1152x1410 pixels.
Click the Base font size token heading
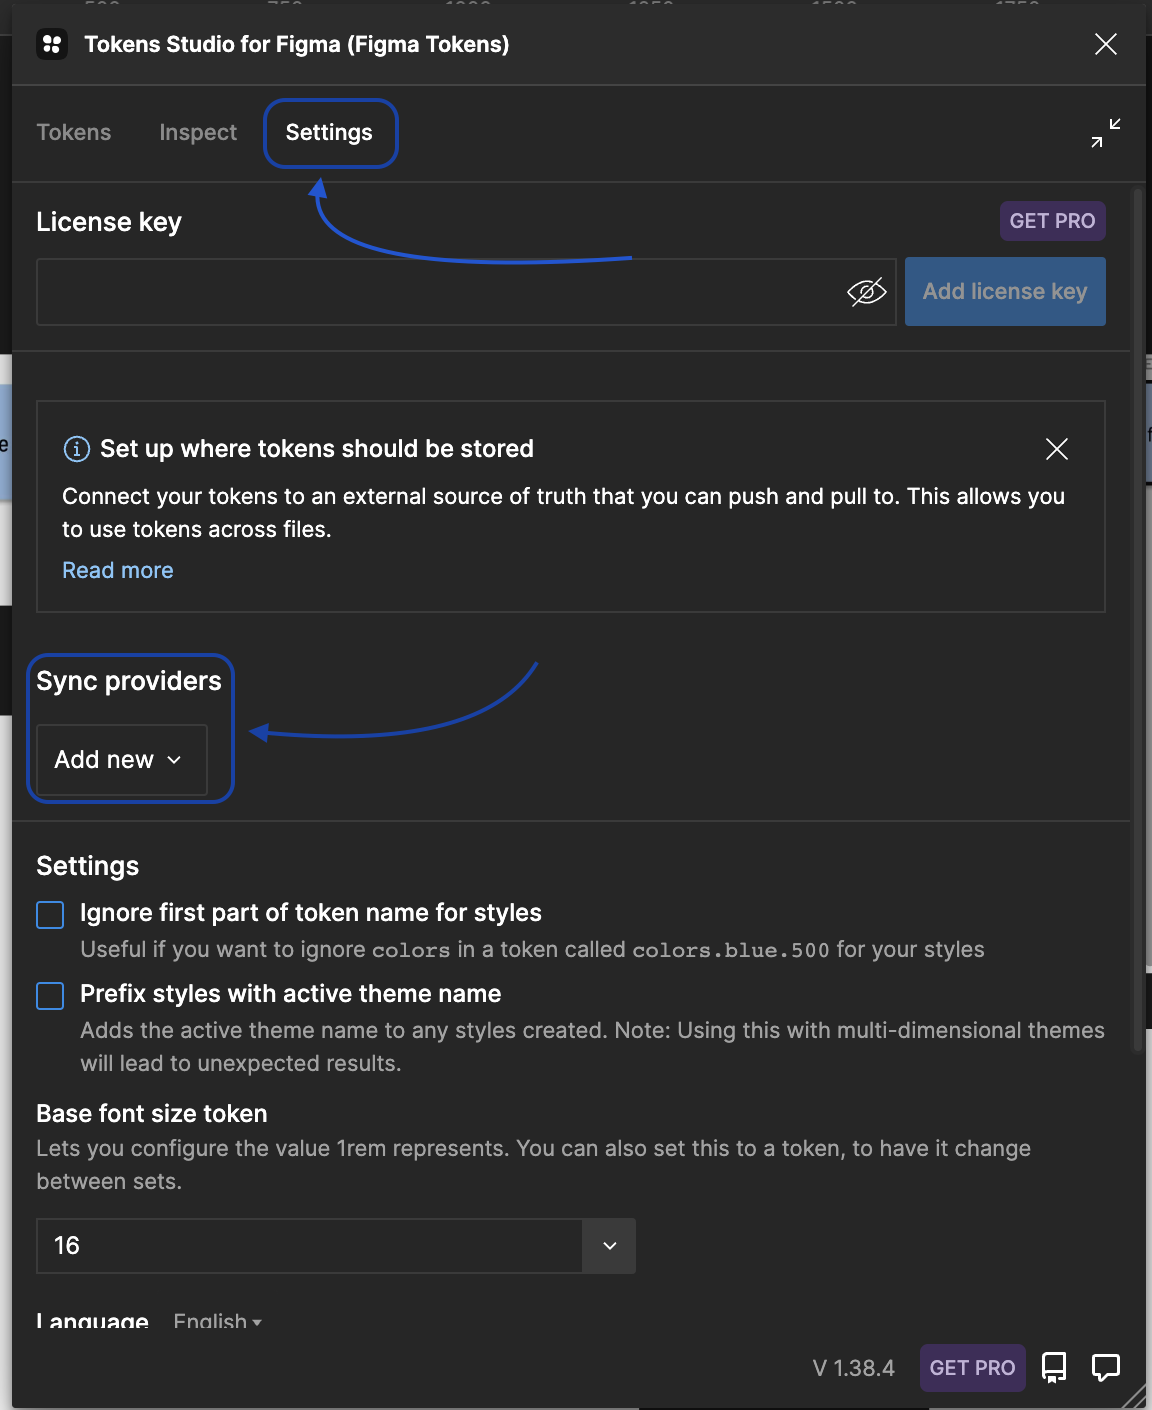click(x=152, y=1114)
